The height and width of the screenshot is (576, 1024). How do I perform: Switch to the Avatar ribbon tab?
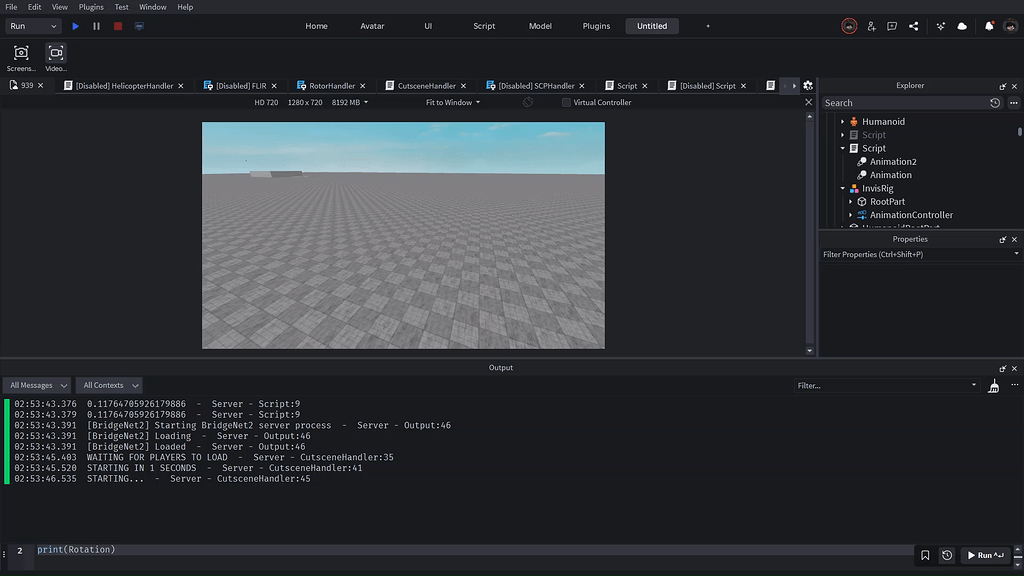coord(372,26)
